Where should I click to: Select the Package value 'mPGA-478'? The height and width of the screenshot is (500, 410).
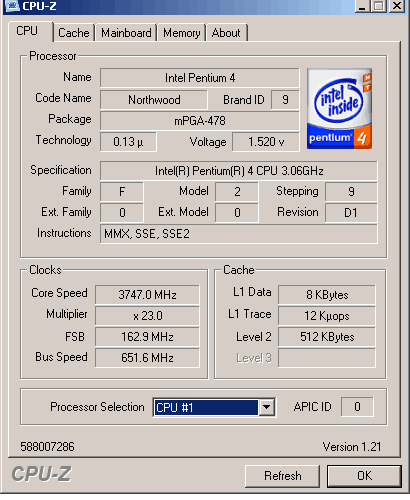[x=200, y=121]
